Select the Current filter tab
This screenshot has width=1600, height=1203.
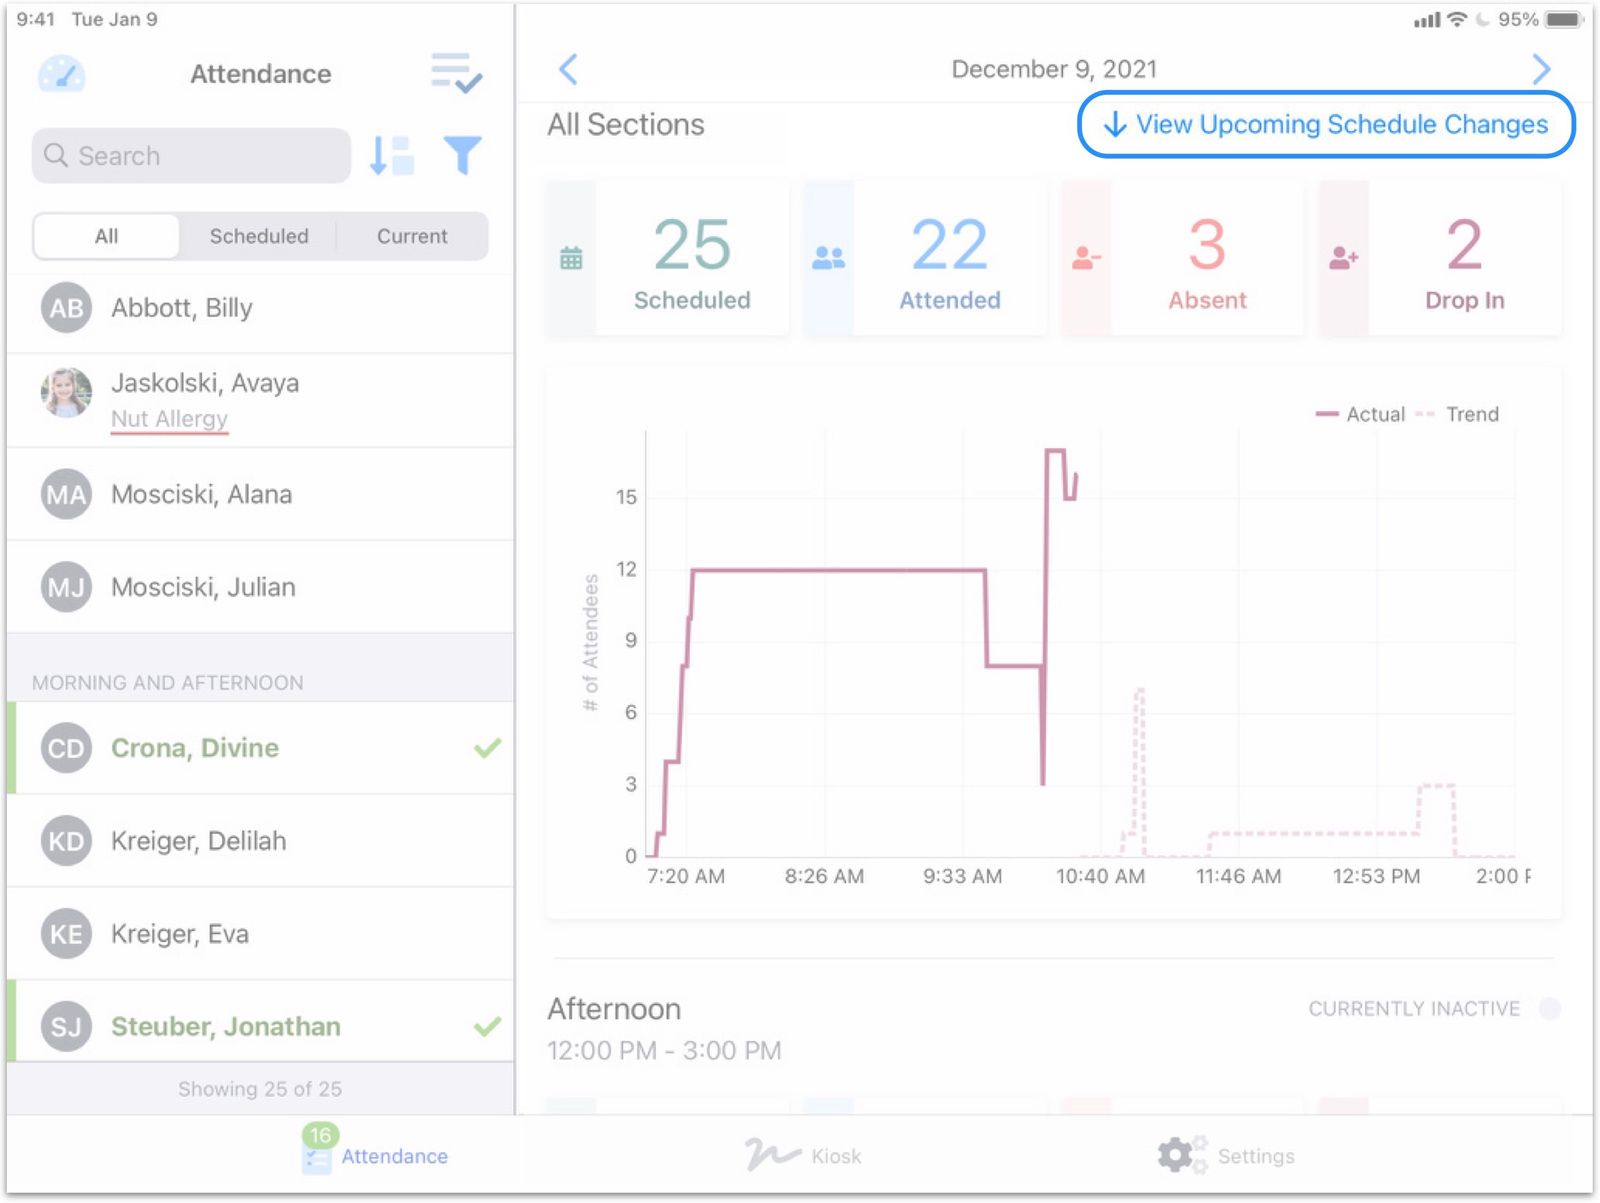tap(411, 236)
